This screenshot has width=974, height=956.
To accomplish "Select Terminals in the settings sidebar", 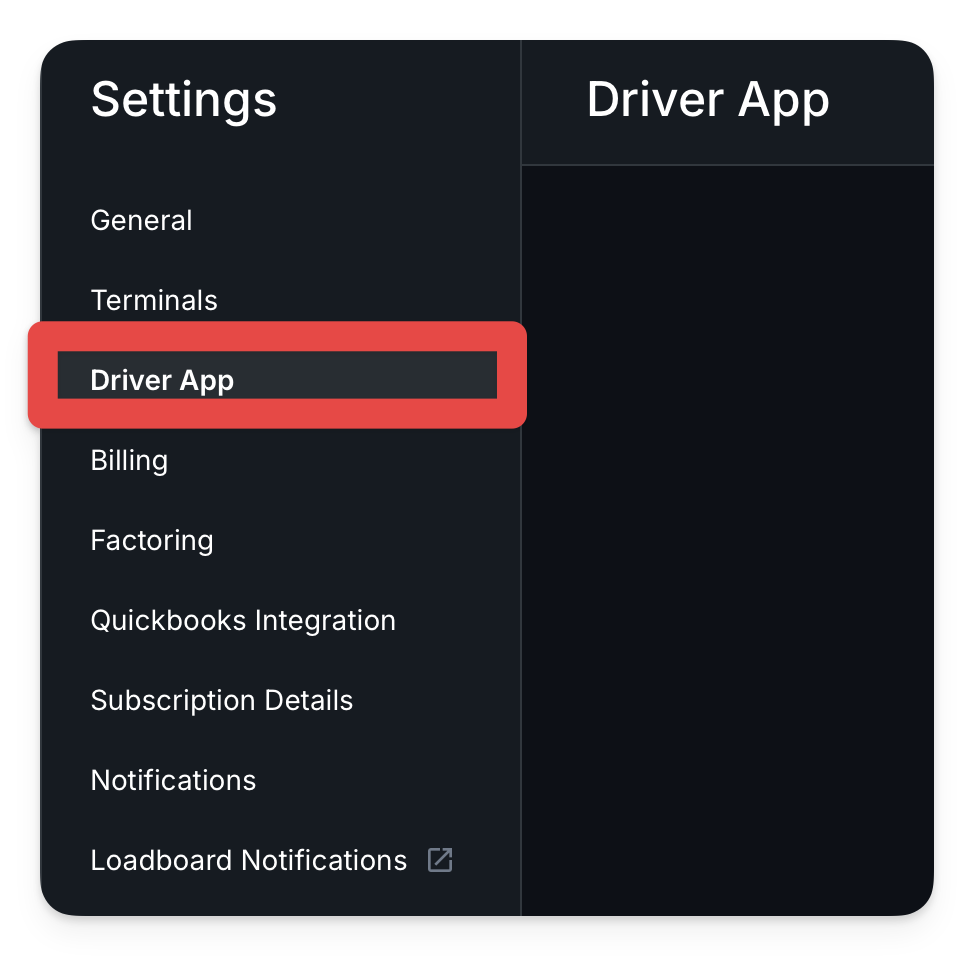I will pyautogui.click(x=154, y=300).
